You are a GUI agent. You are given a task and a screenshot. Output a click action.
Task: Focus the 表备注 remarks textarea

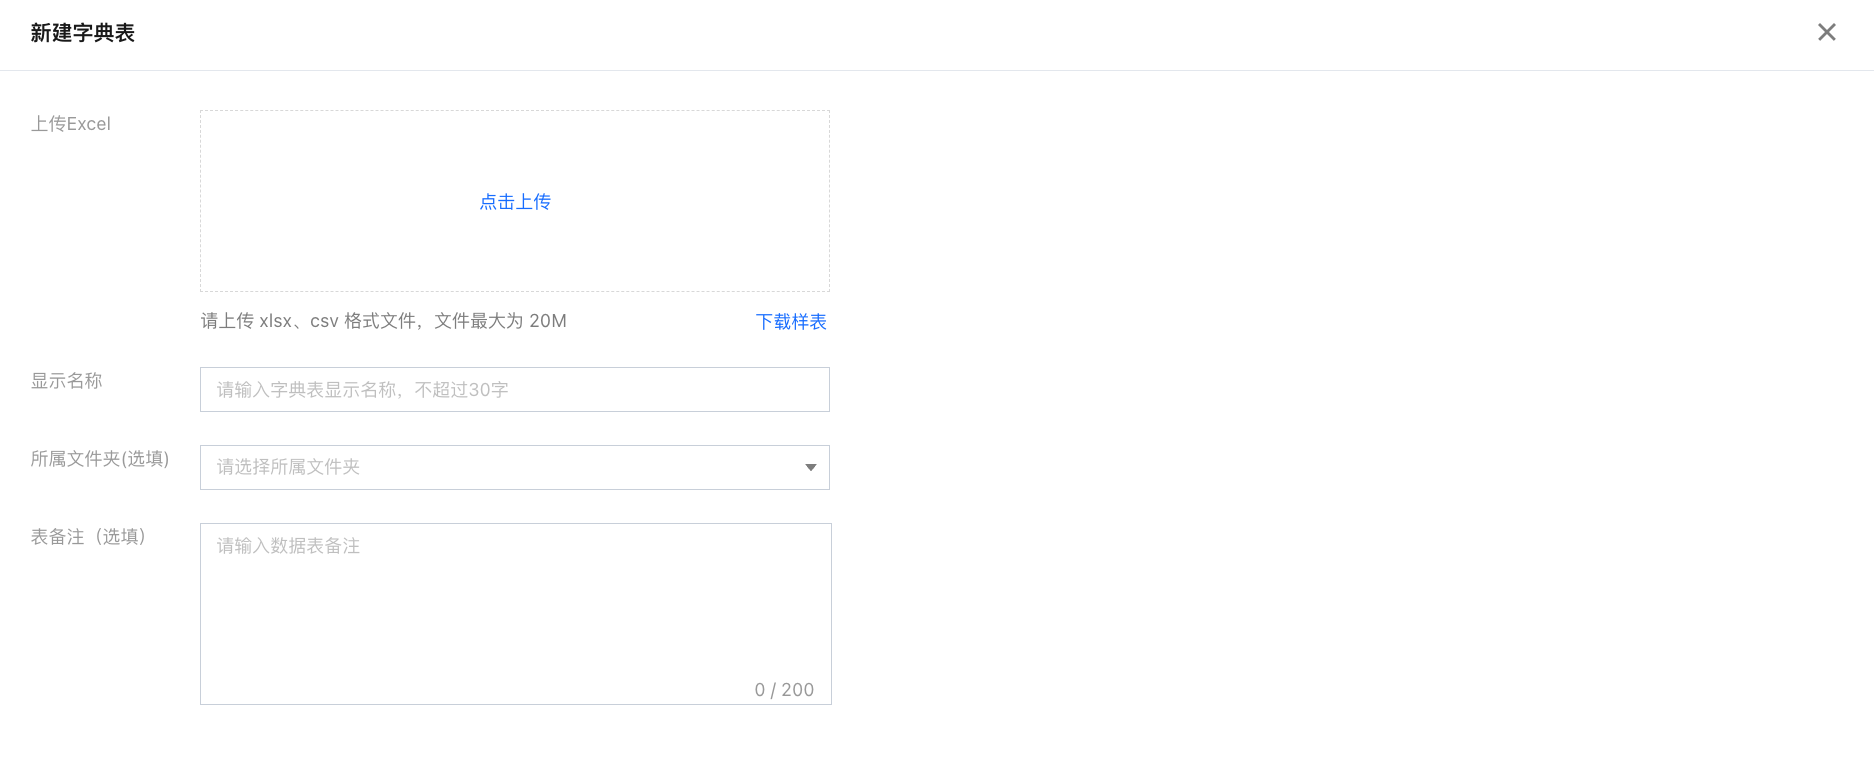pyautogui.click(x=515, y=620)
